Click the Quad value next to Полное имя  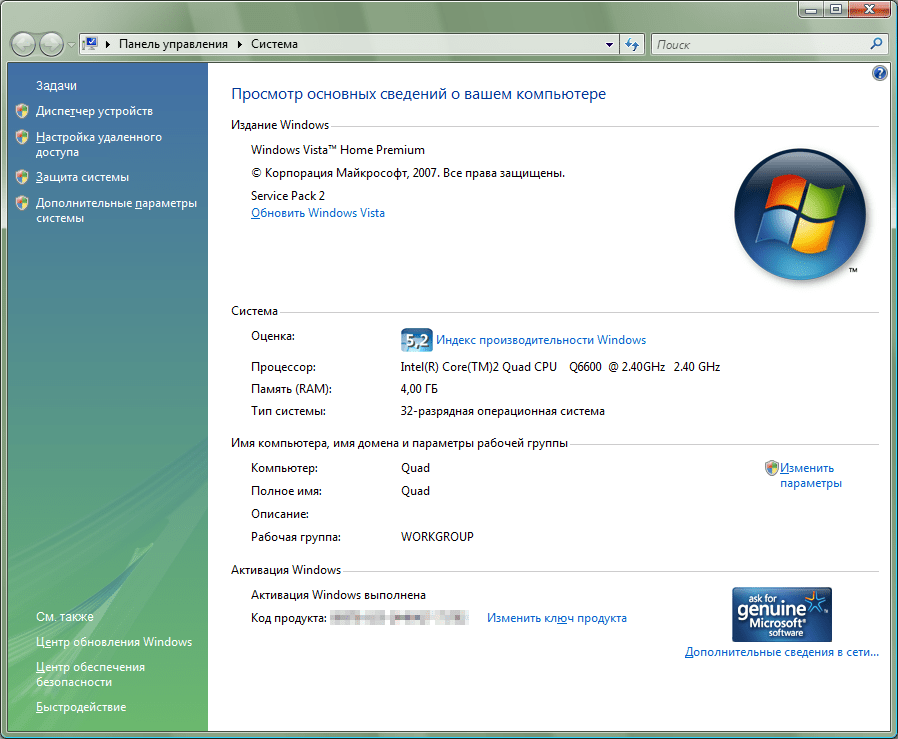[x=415, y=491]
